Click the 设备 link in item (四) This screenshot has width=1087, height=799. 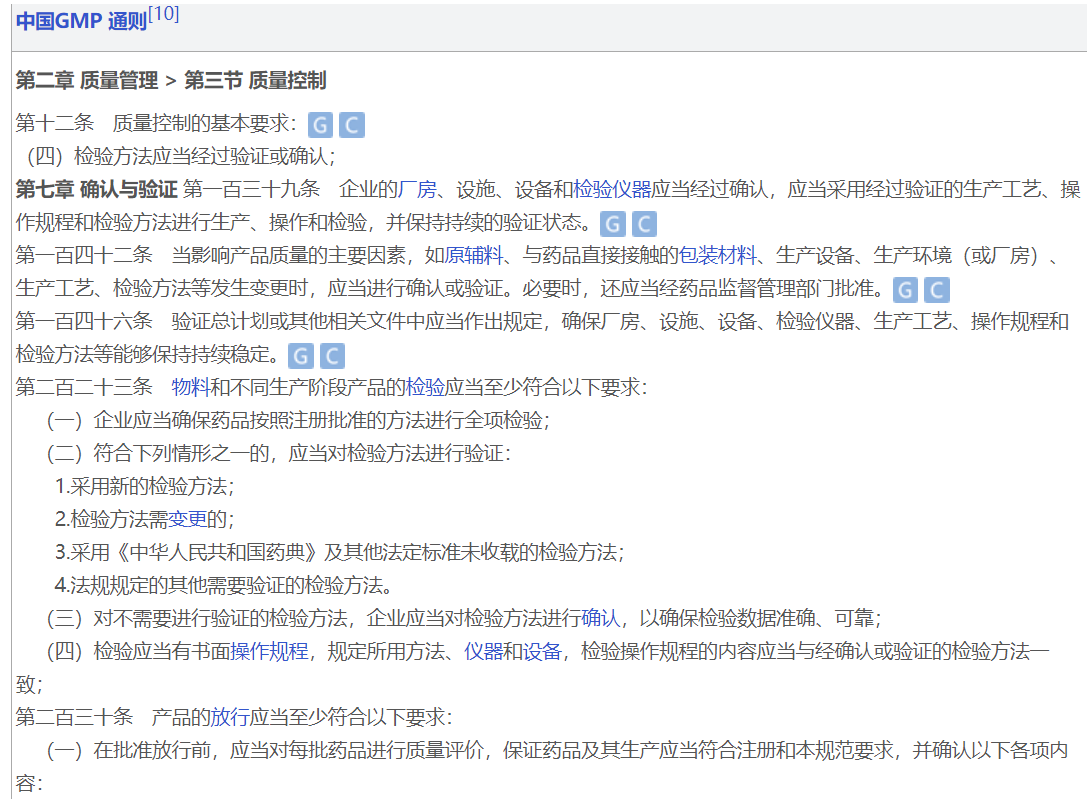(542, 651)
